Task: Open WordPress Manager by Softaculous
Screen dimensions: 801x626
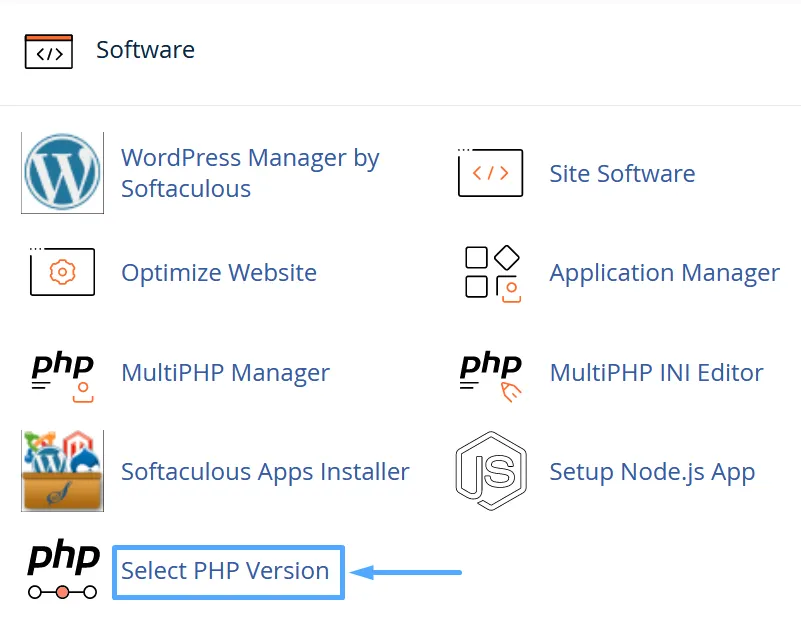Action: tap(250, 173)
